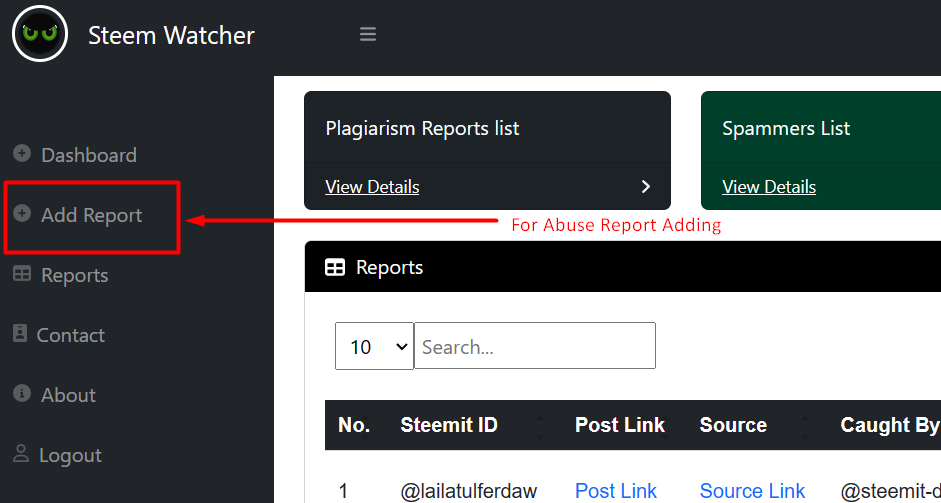Focus the Search input field

click(x=535, y=346)
